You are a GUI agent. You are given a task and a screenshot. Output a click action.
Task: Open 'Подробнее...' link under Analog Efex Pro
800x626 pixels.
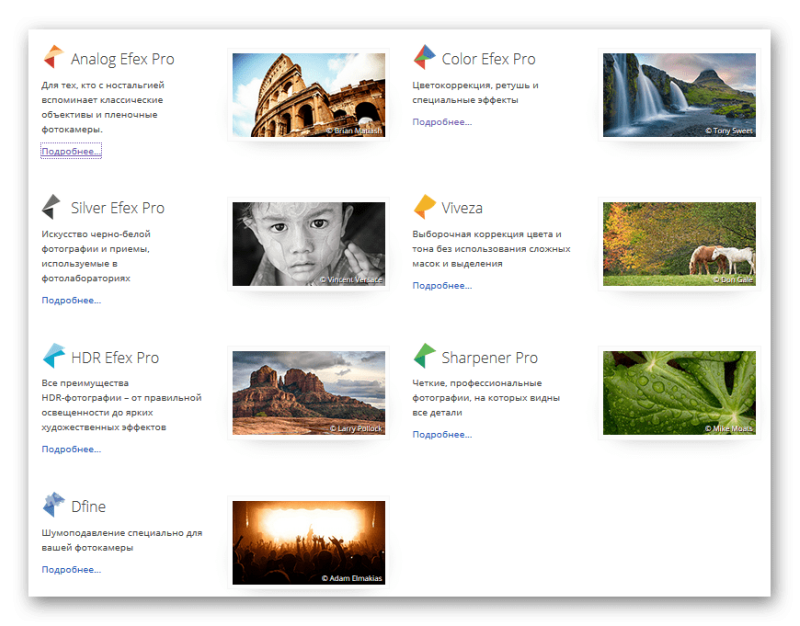(x=71, y=152)
